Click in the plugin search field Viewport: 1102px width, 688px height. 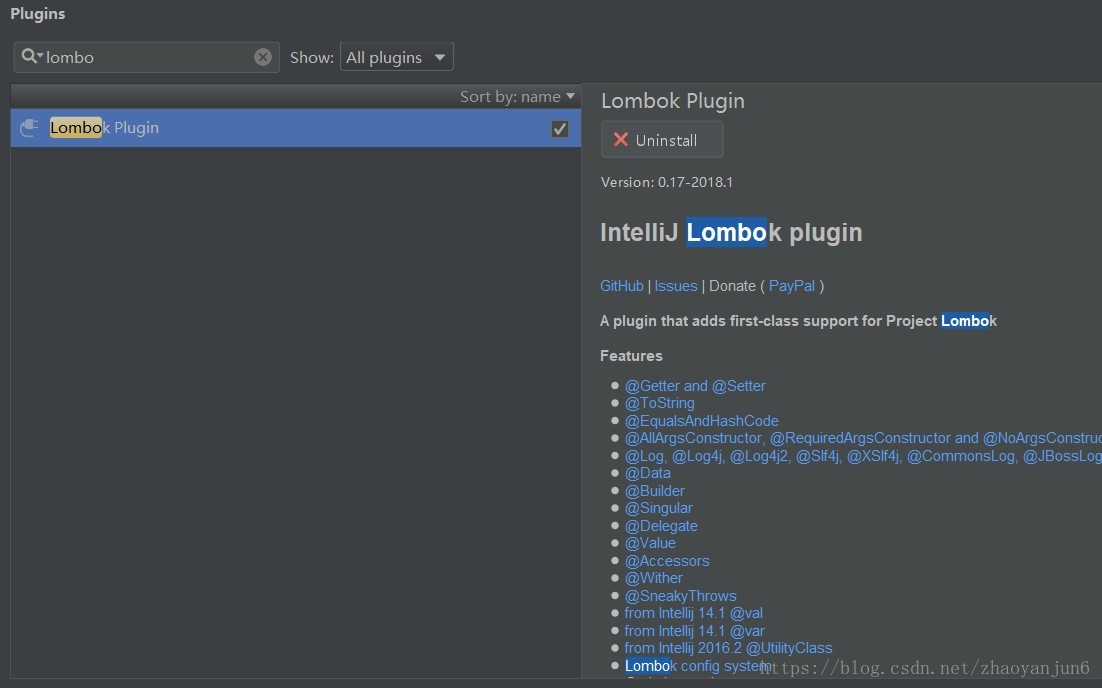(150, 57)
